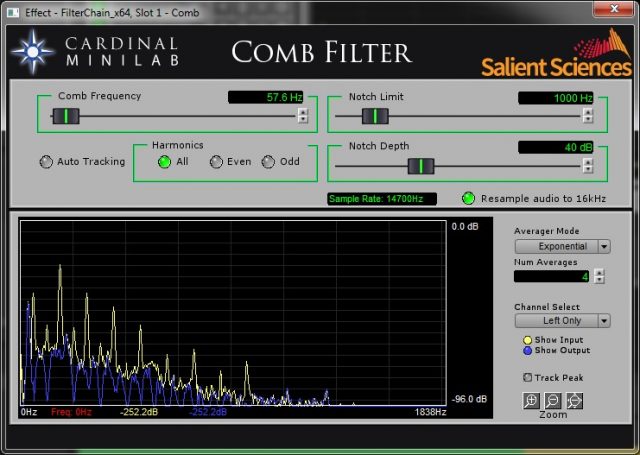Select All harmonics radio button
Image resolution: width=640 pixels, height=455 pixels.
coord(164,162)
